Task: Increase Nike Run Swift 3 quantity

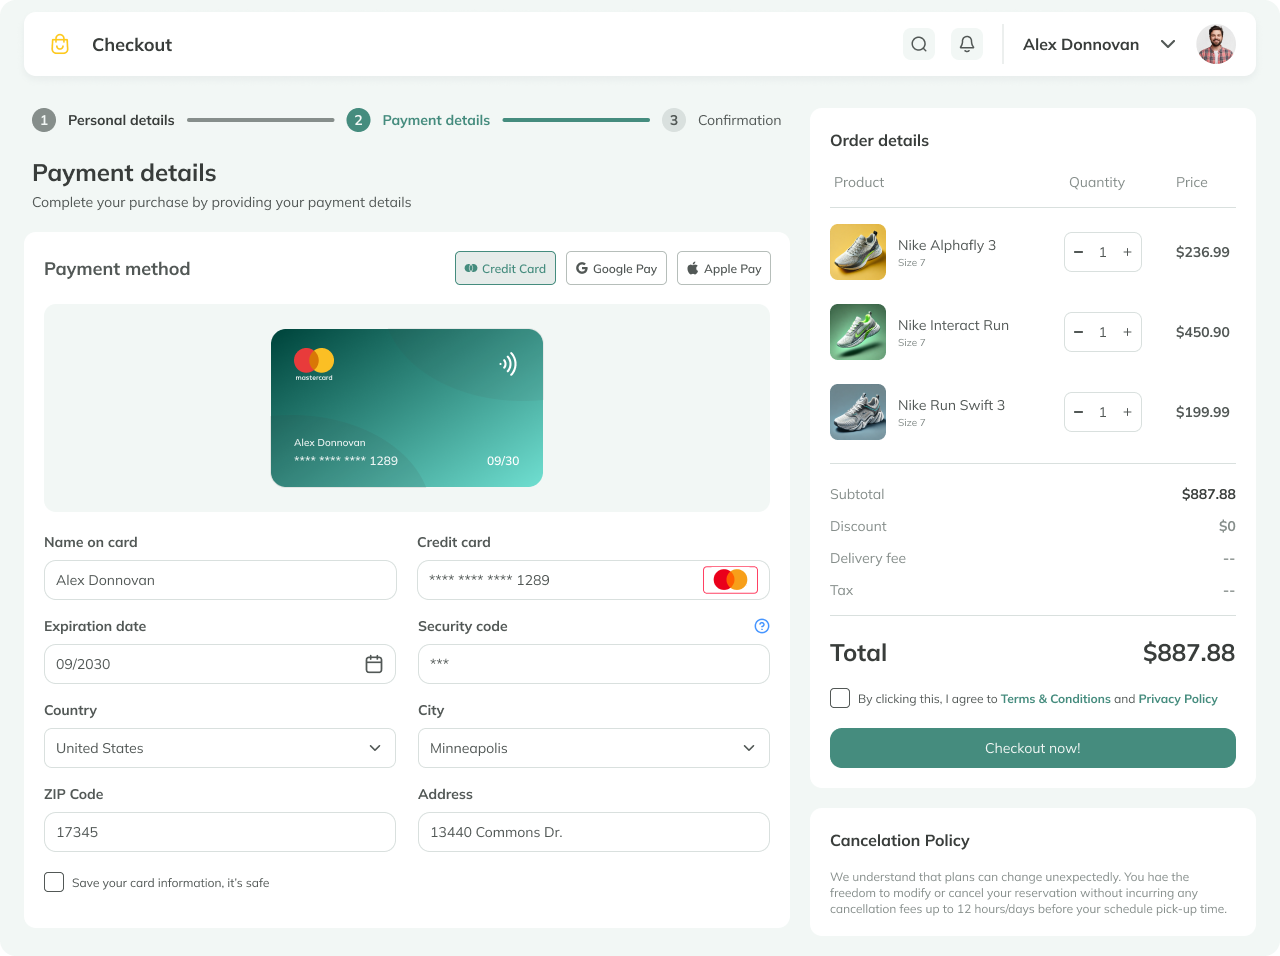Action: [1127, 412]
